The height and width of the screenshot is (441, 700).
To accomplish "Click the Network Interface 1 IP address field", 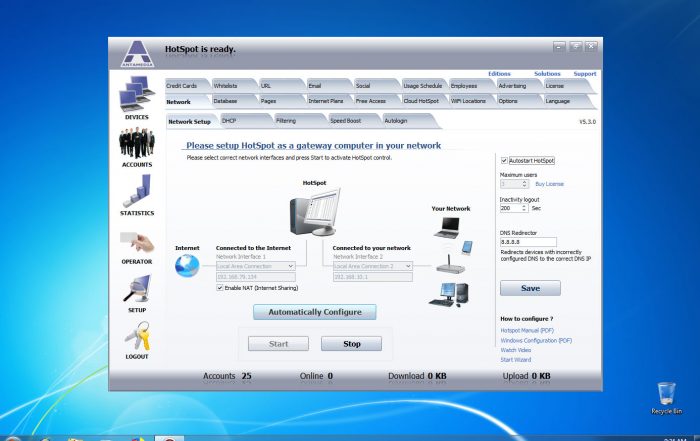I will tap(255, 277).
